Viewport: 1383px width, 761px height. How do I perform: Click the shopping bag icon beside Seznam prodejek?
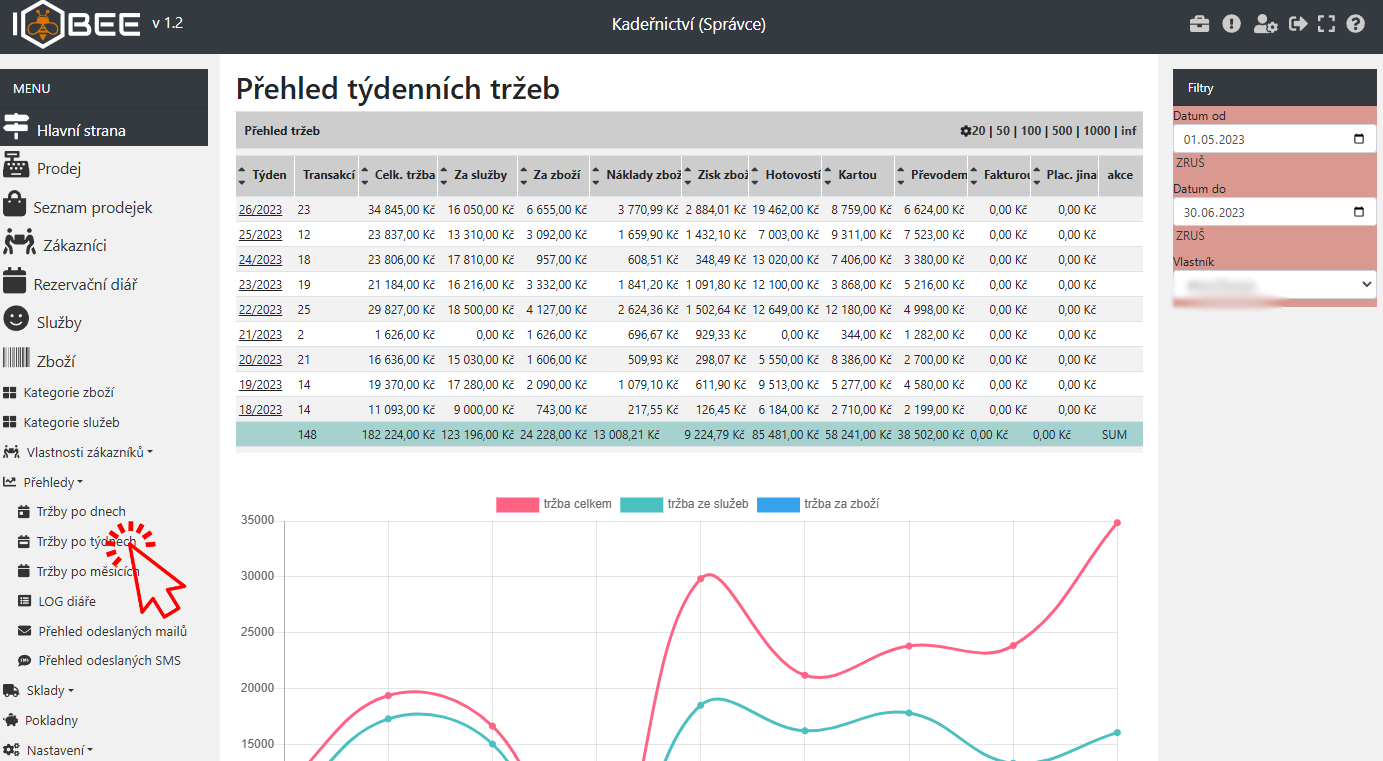coord(15,205)
